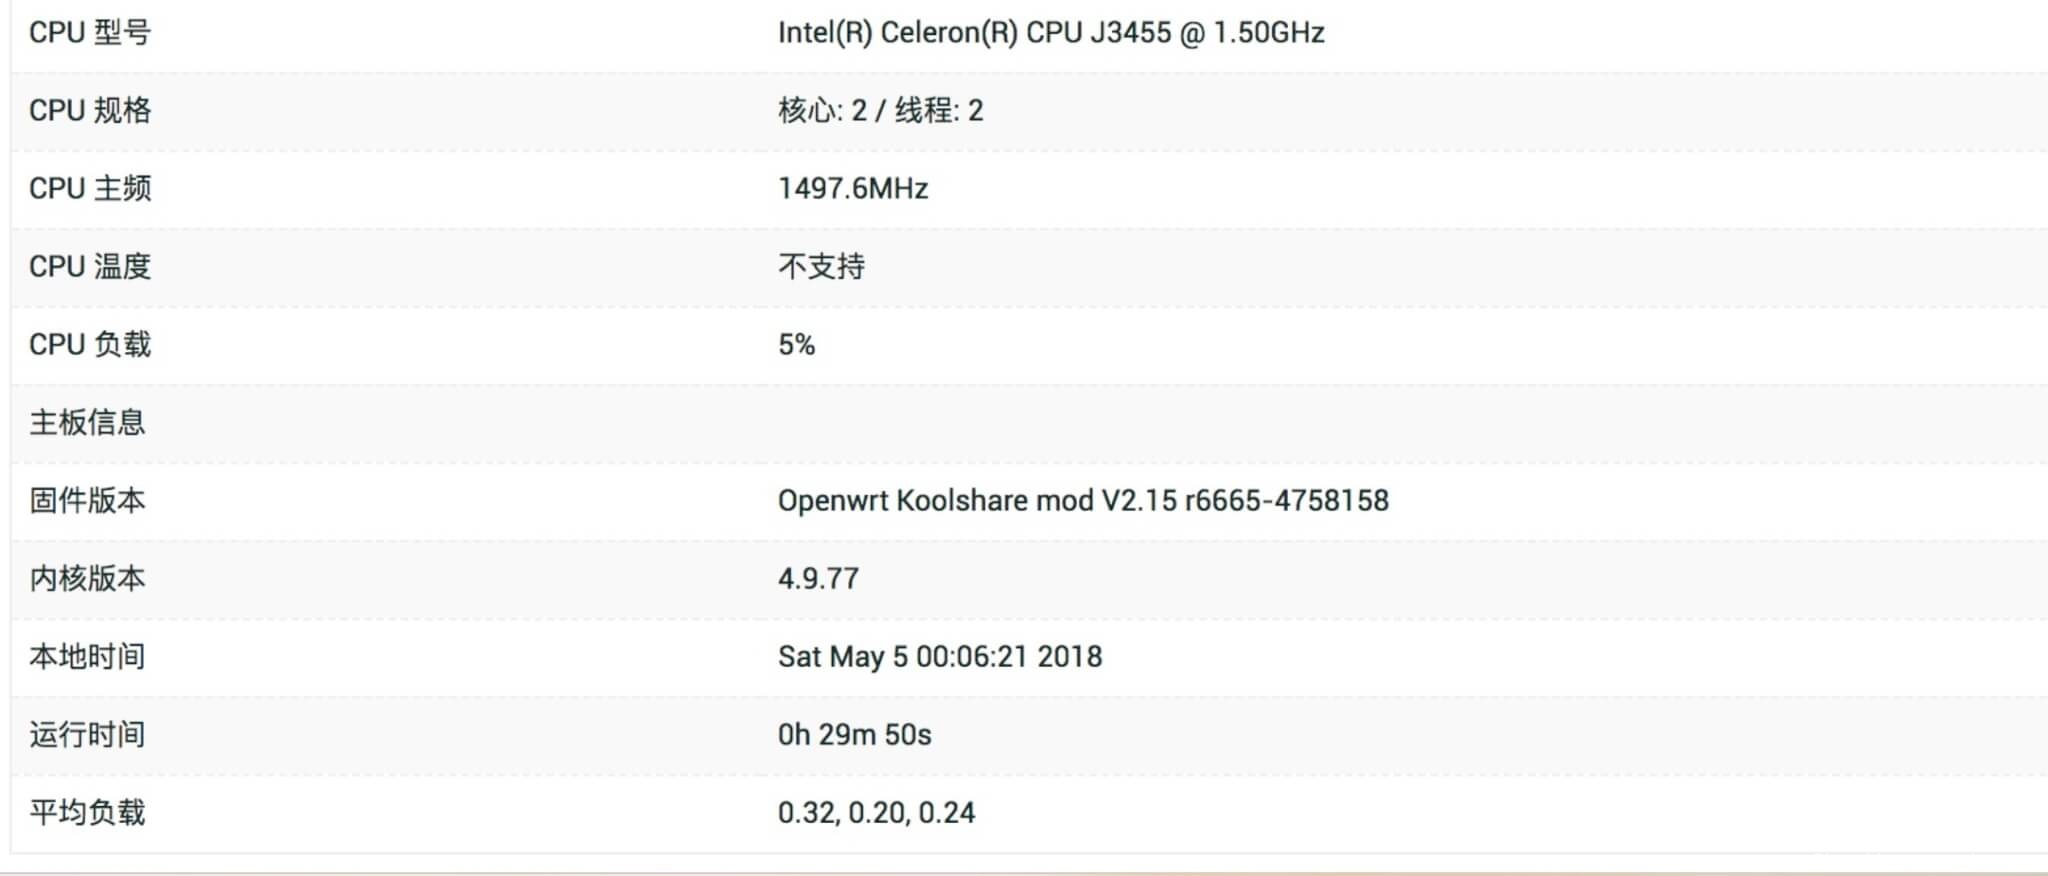Select the 运行时间 label
Screen dimensions: 2048x876
pos(87,734)
